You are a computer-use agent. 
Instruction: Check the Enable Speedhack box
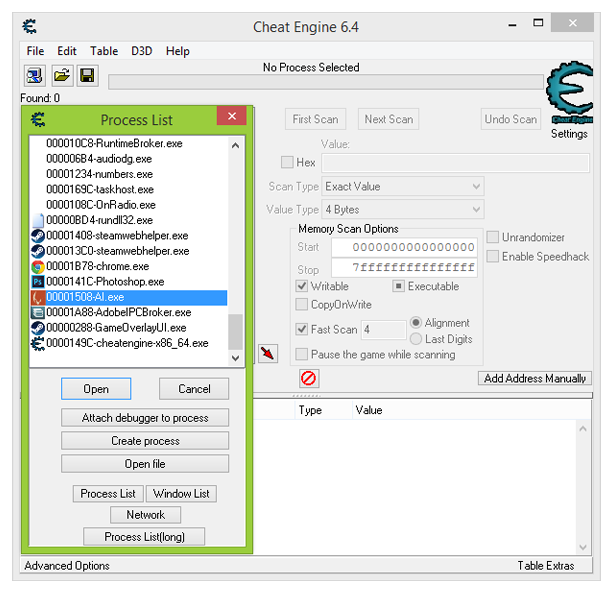click(493, 256)
